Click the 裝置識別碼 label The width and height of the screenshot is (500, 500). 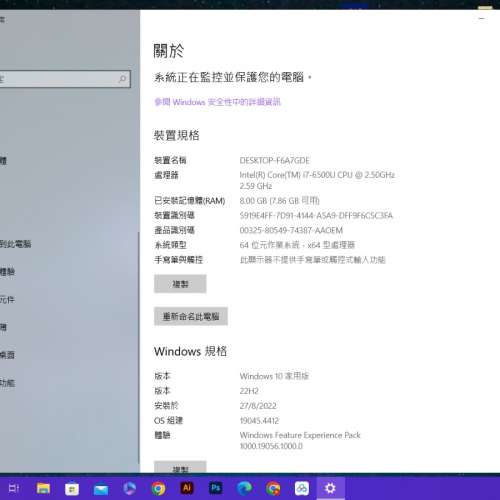pos(174,215)
